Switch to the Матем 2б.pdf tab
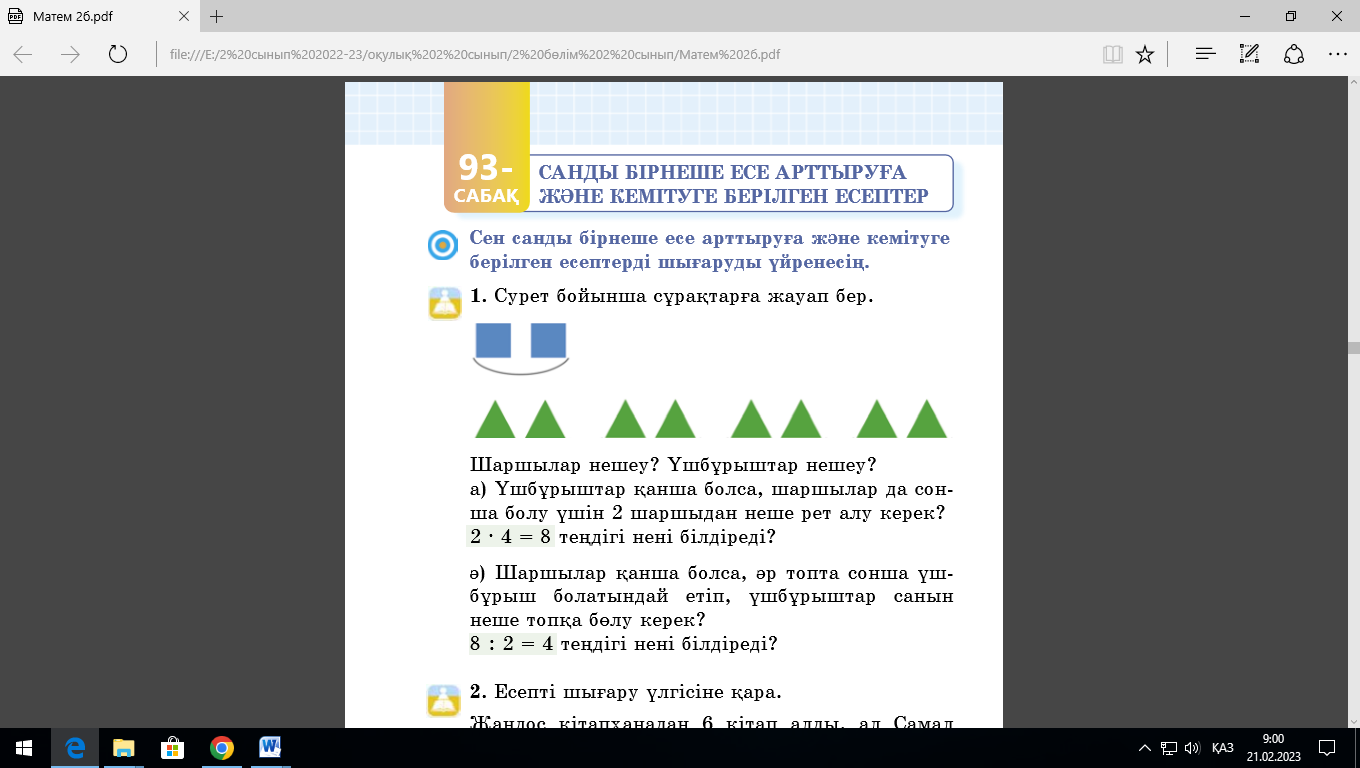The image size is (1360, 768). click(x=100, y=17)
